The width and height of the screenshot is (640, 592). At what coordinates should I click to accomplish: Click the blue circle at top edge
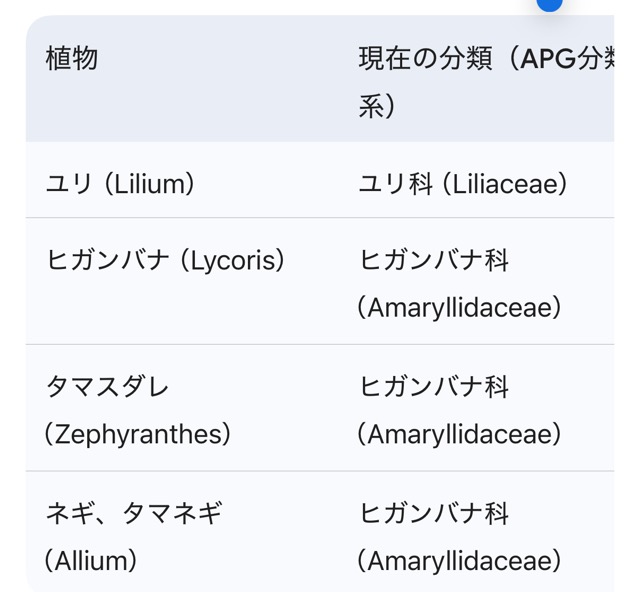pos(549,3)
